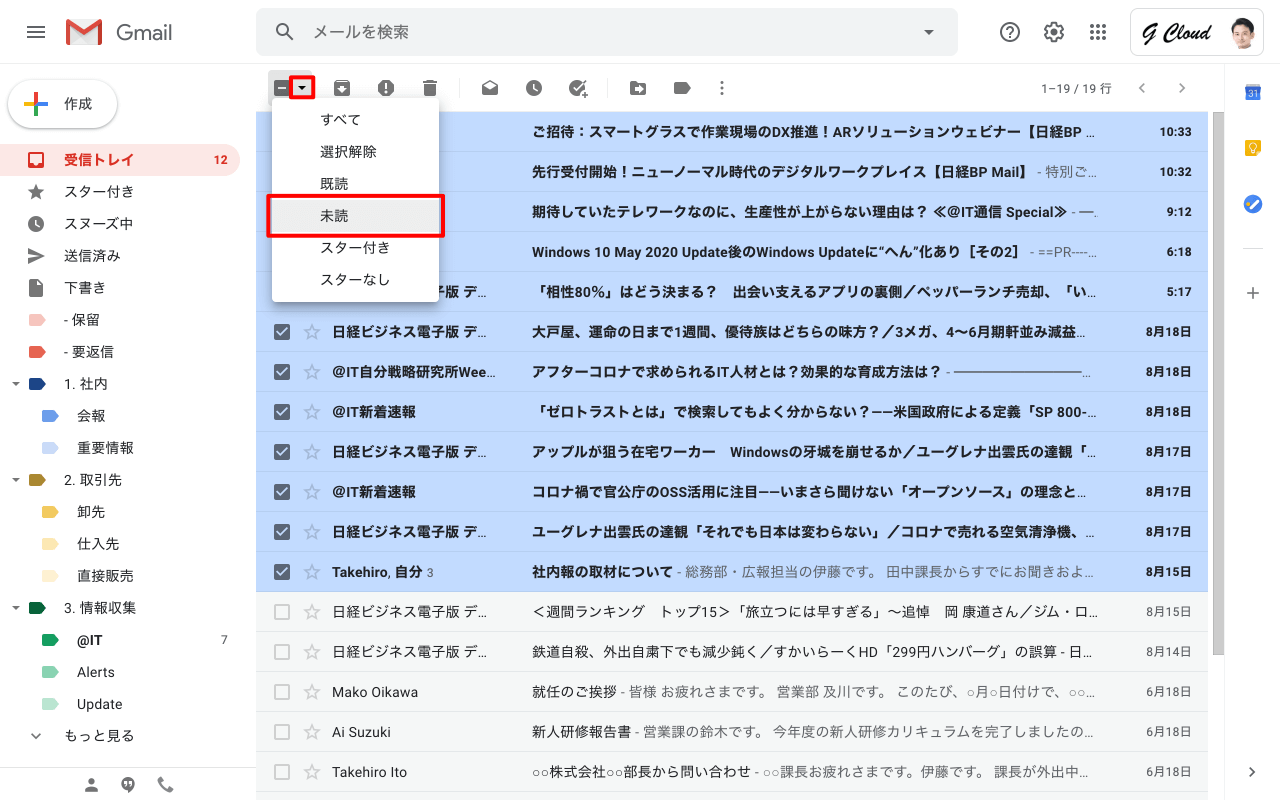Open Google Tasks side panel icon
The height and width of the screenshot is (800, 1280).
coord(1252,204)
